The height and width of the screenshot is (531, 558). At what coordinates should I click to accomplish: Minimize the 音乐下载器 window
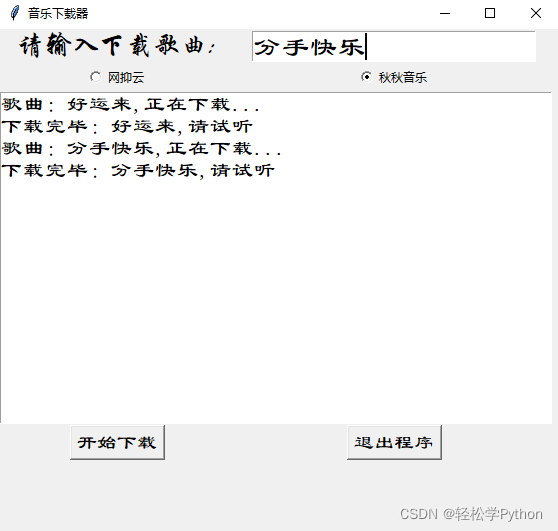[x=445, y=14]
